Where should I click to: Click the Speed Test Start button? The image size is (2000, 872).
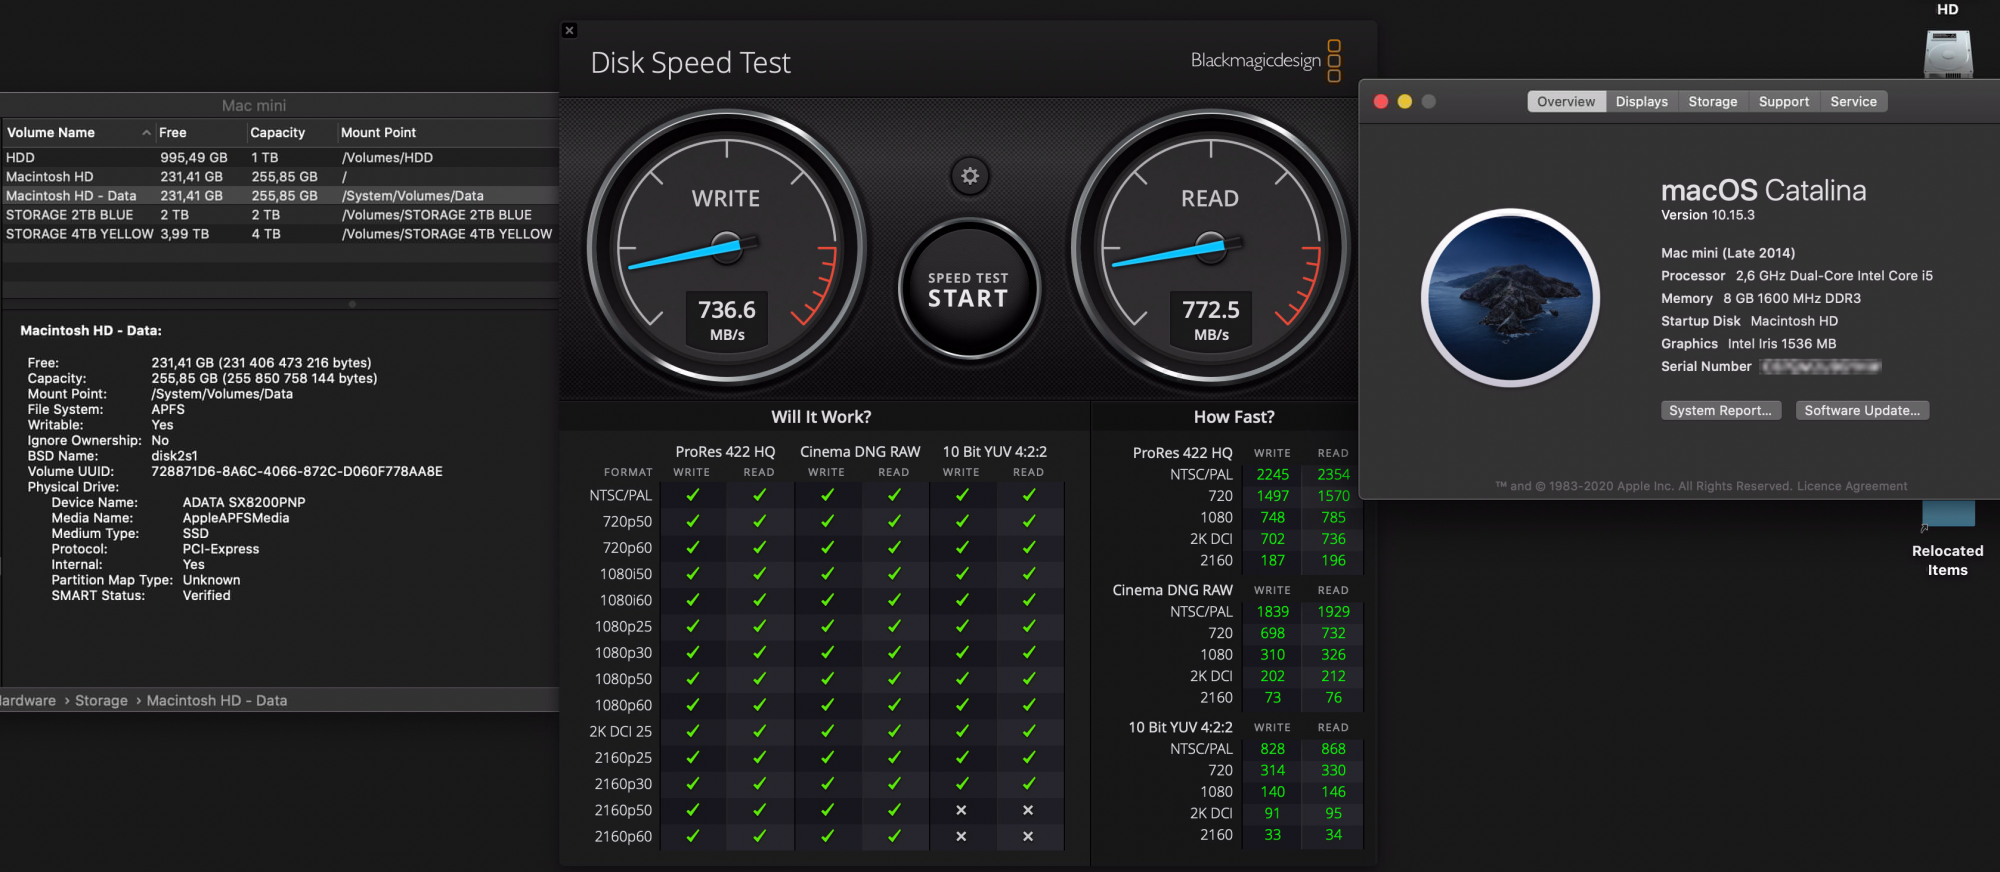pos(968,290)
